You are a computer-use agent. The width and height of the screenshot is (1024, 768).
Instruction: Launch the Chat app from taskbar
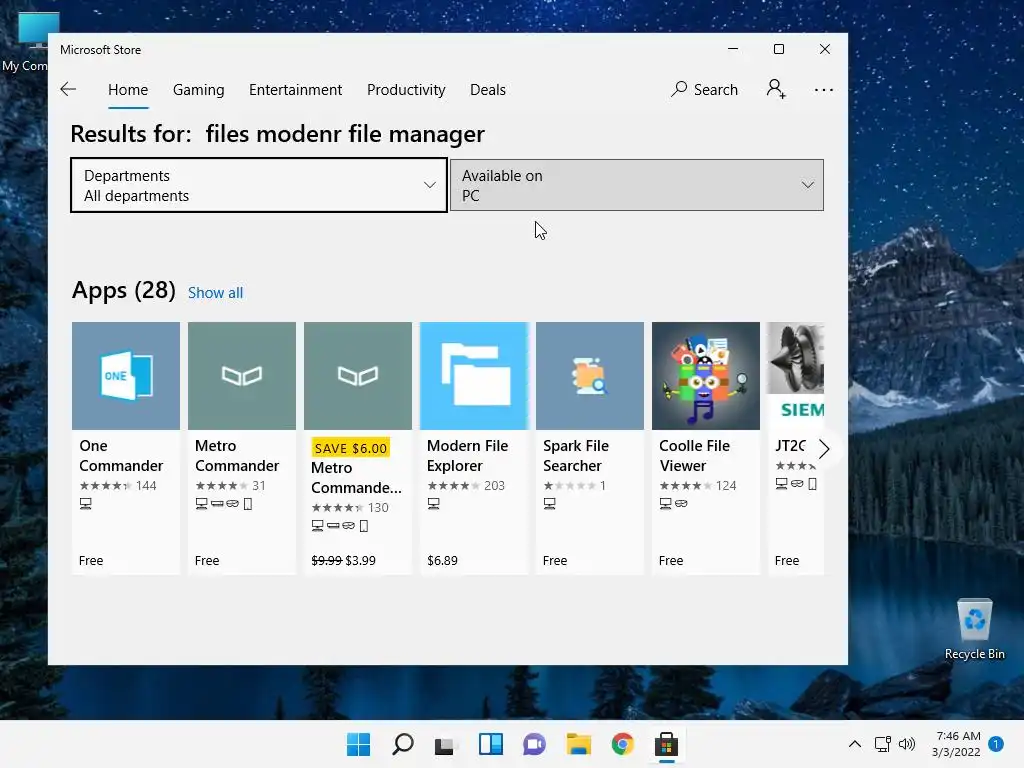534,744
